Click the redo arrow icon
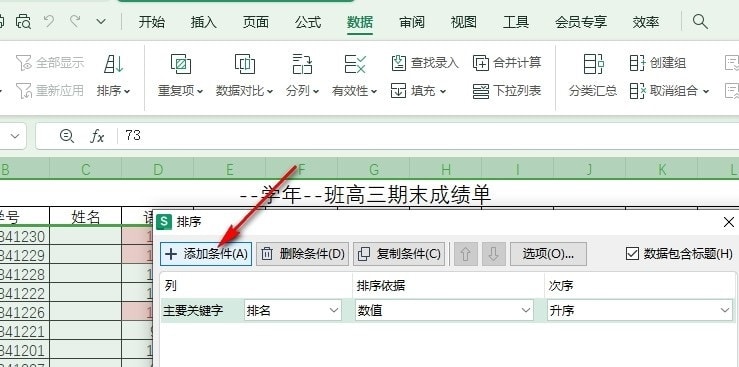 75,21
